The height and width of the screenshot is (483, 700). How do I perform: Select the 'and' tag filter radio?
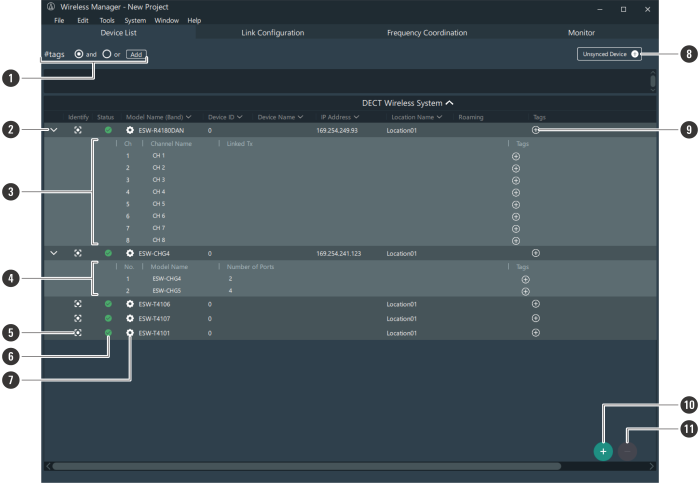coord(79,54)
